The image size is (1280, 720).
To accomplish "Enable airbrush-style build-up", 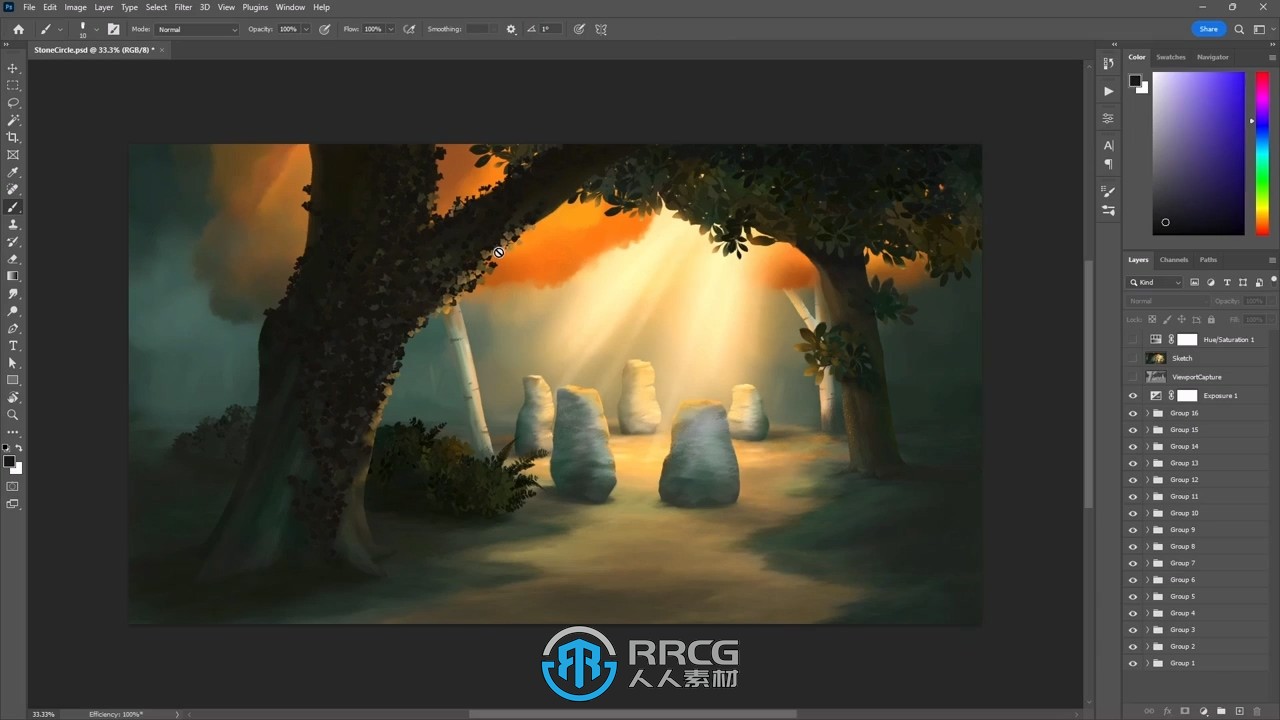I will [x=409, y=29].
